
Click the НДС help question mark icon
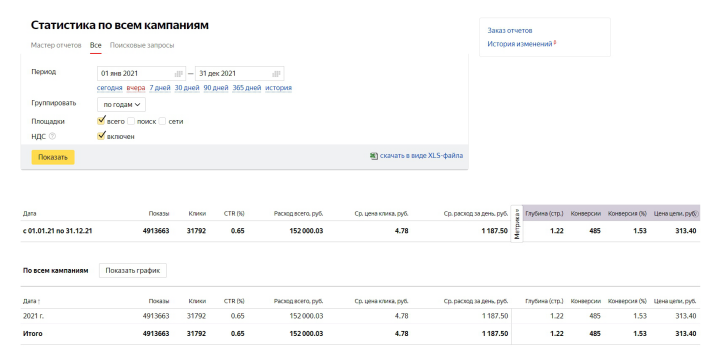coord(52,136)
